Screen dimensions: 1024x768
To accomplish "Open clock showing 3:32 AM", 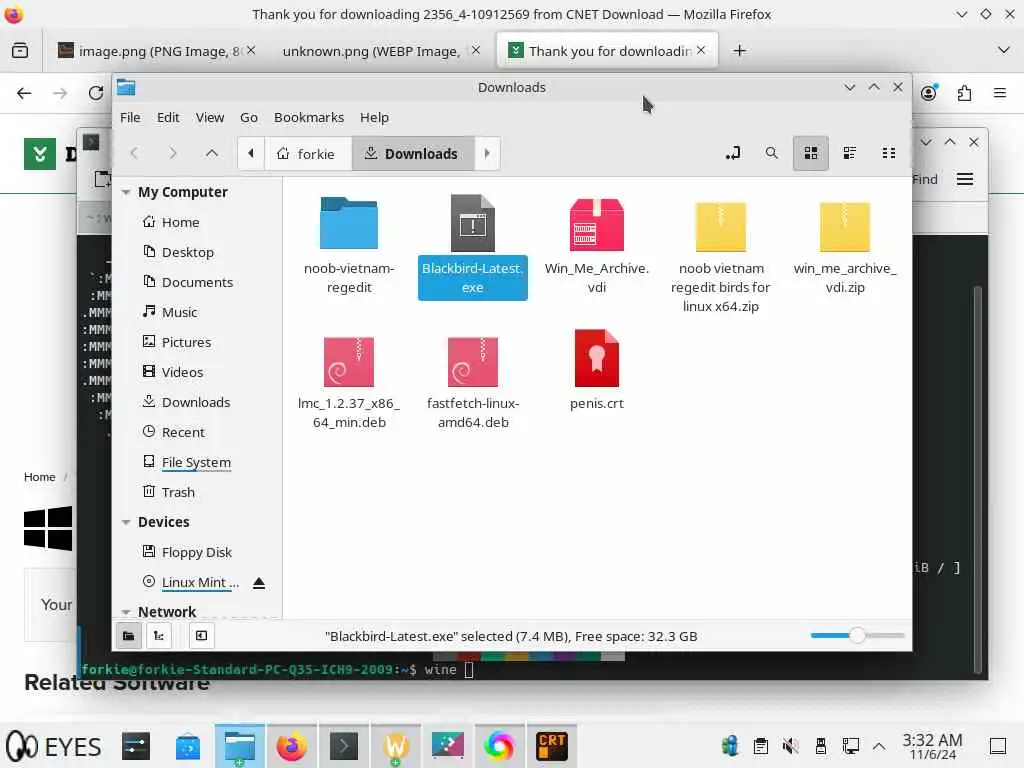I will [x=932, y=746].
